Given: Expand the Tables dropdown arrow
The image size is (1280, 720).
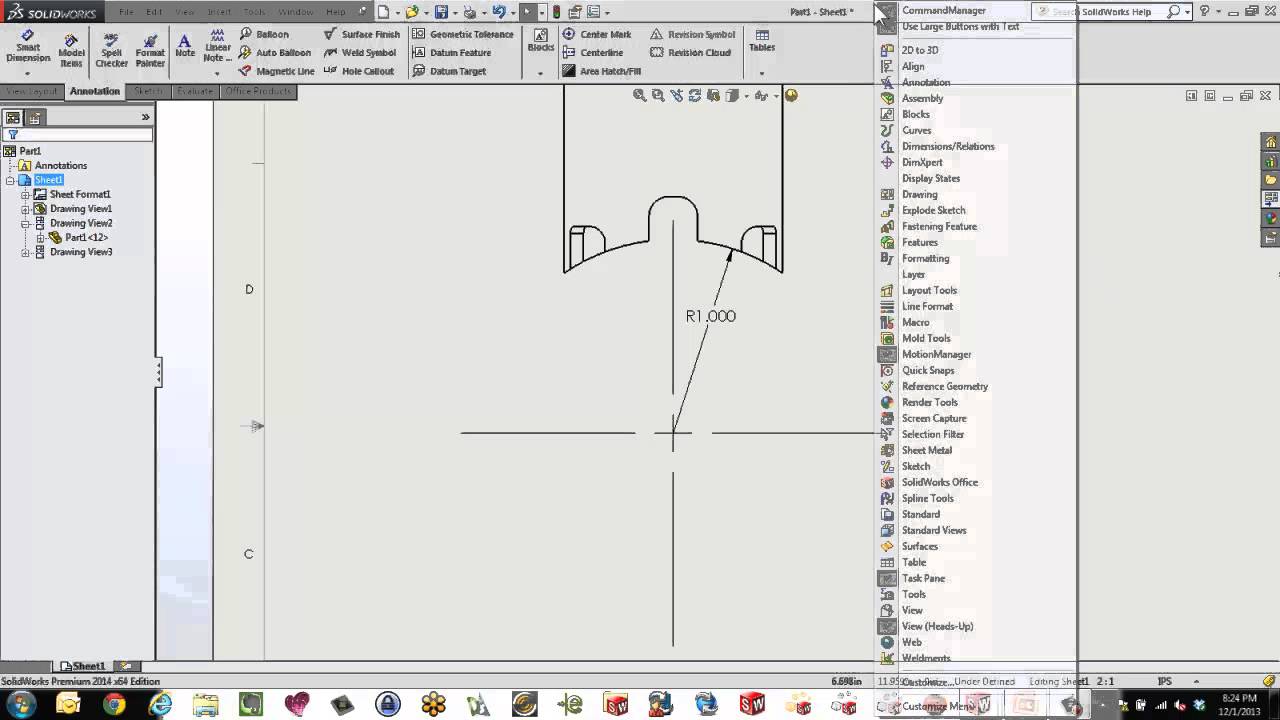Looking at the screenshot, I should [762, 73].
